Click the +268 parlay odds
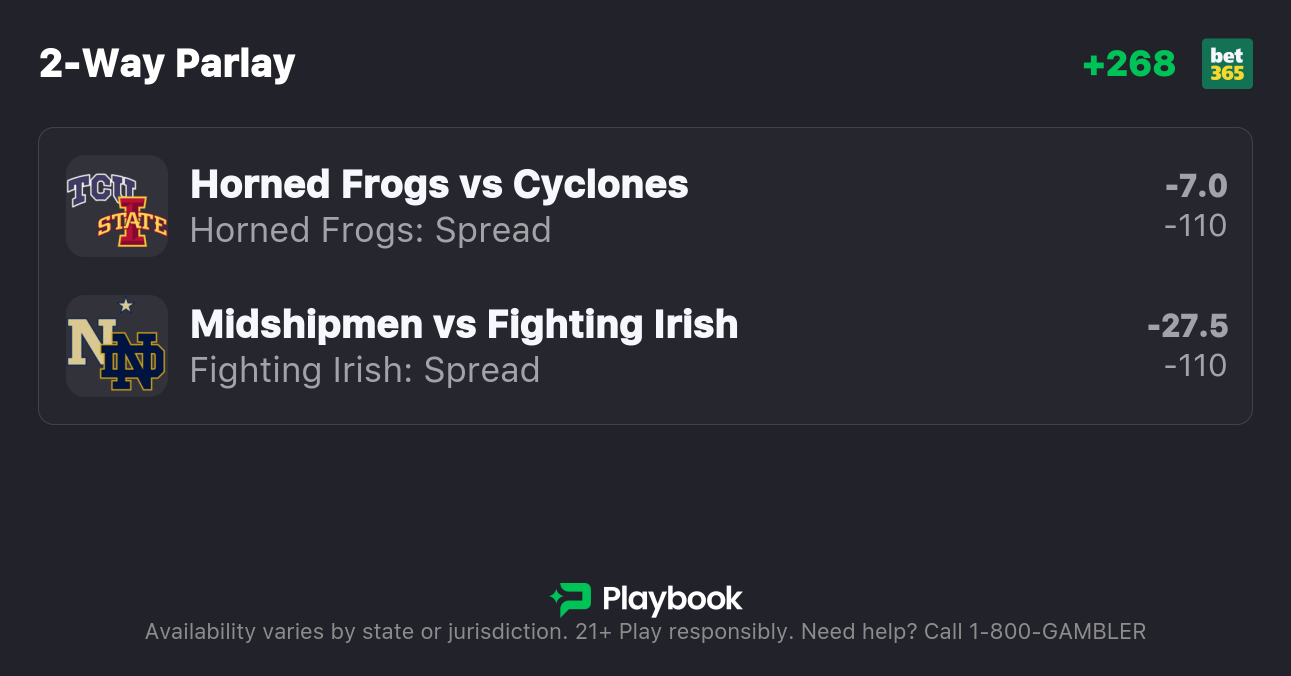Screen dimensions: 1291x676 click(x=1129, y=64)
